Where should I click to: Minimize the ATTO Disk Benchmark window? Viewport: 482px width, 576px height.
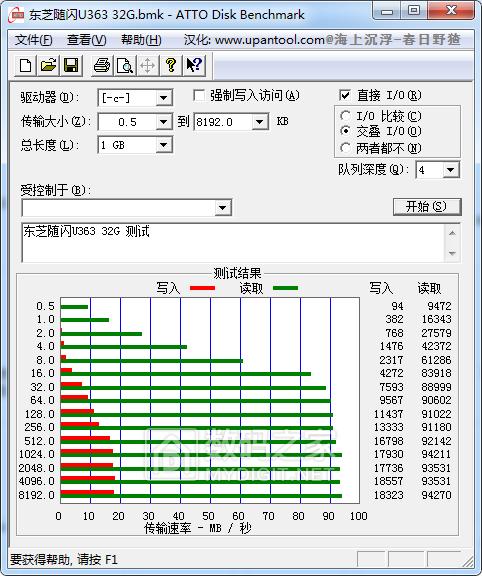(x=386, y=11)
